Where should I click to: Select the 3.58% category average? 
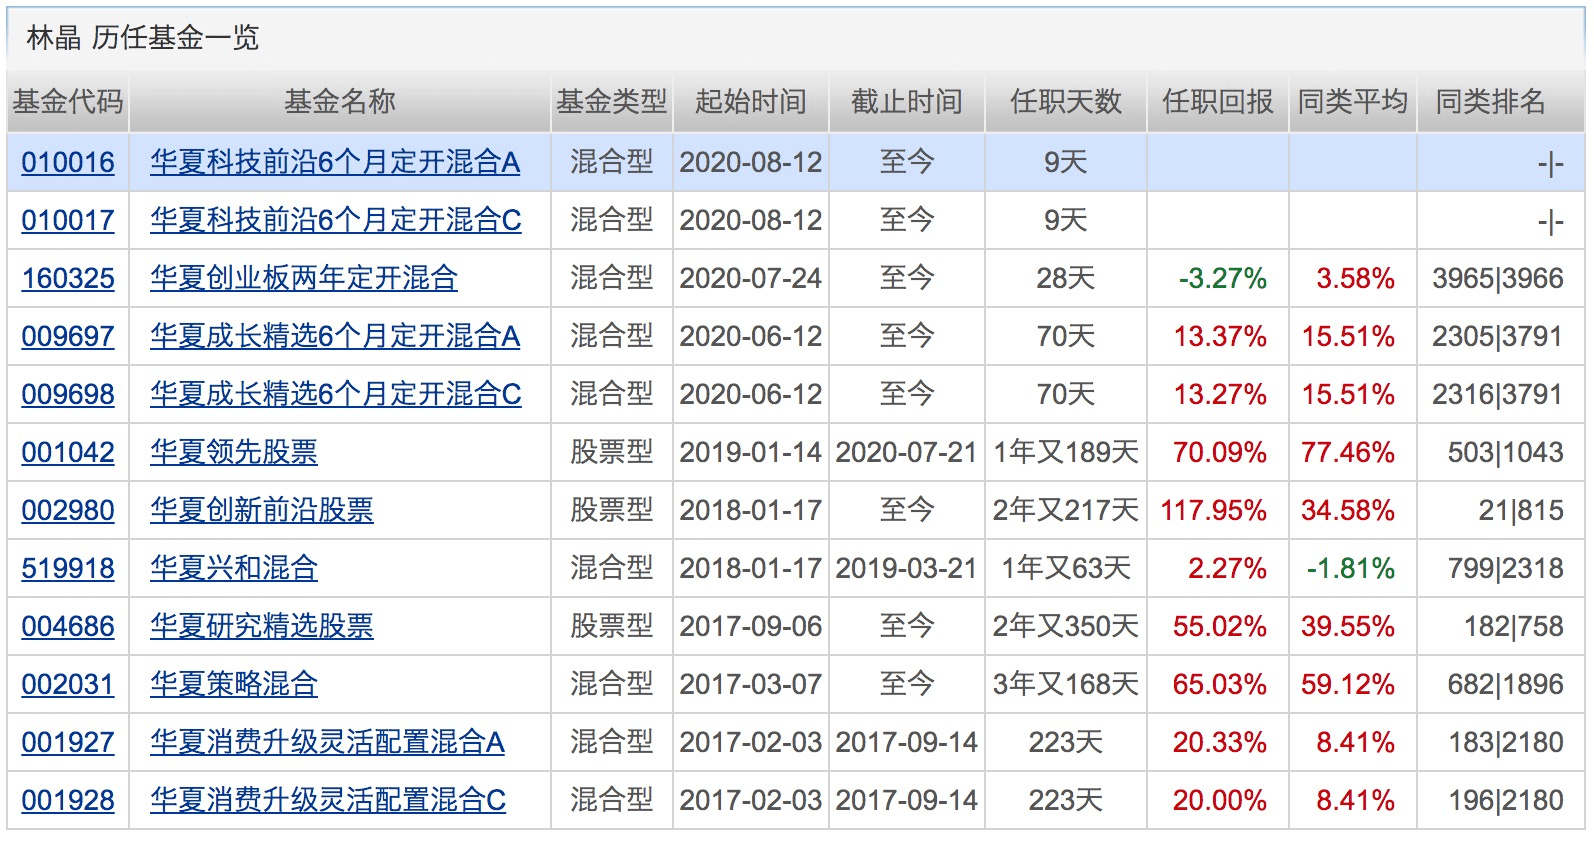[1355, 278]
